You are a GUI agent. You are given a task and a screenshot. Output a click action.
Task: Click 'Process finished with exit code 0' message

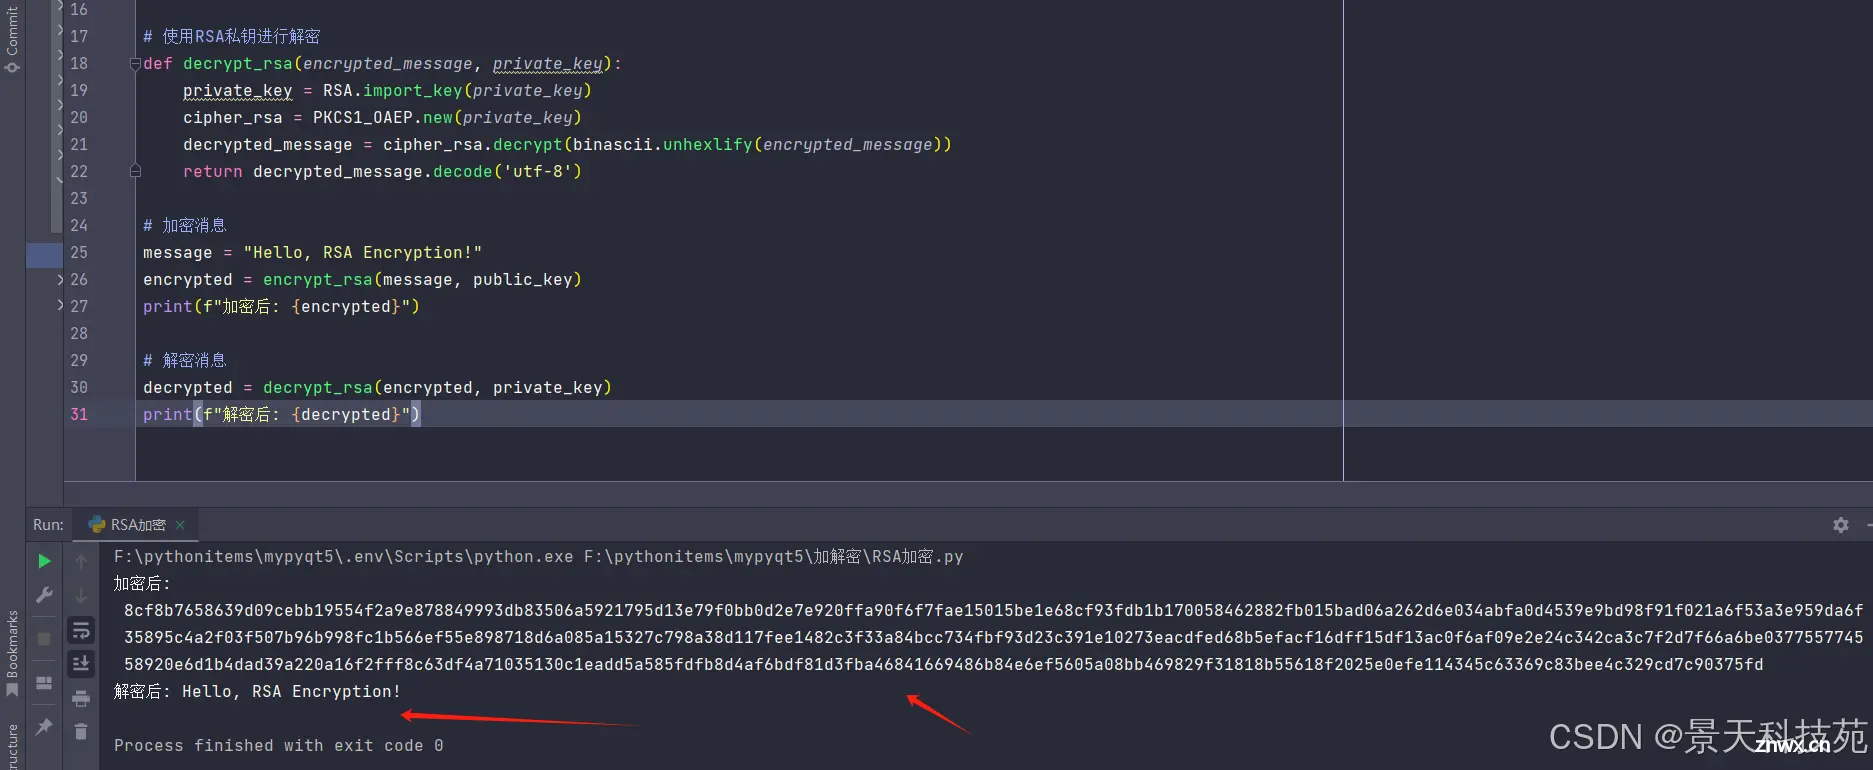pyautogui.click(x=279, y=746)
